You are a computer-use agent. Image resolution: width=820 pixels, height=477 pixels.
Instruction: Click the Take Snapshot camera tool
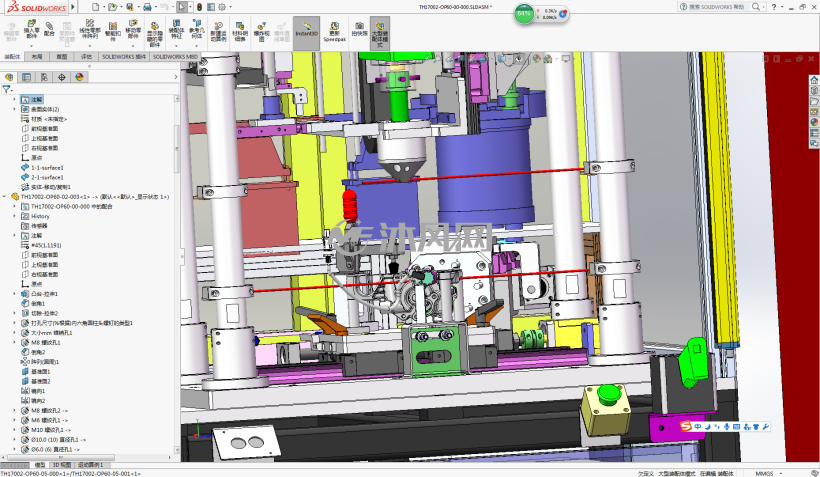point(359,29)
